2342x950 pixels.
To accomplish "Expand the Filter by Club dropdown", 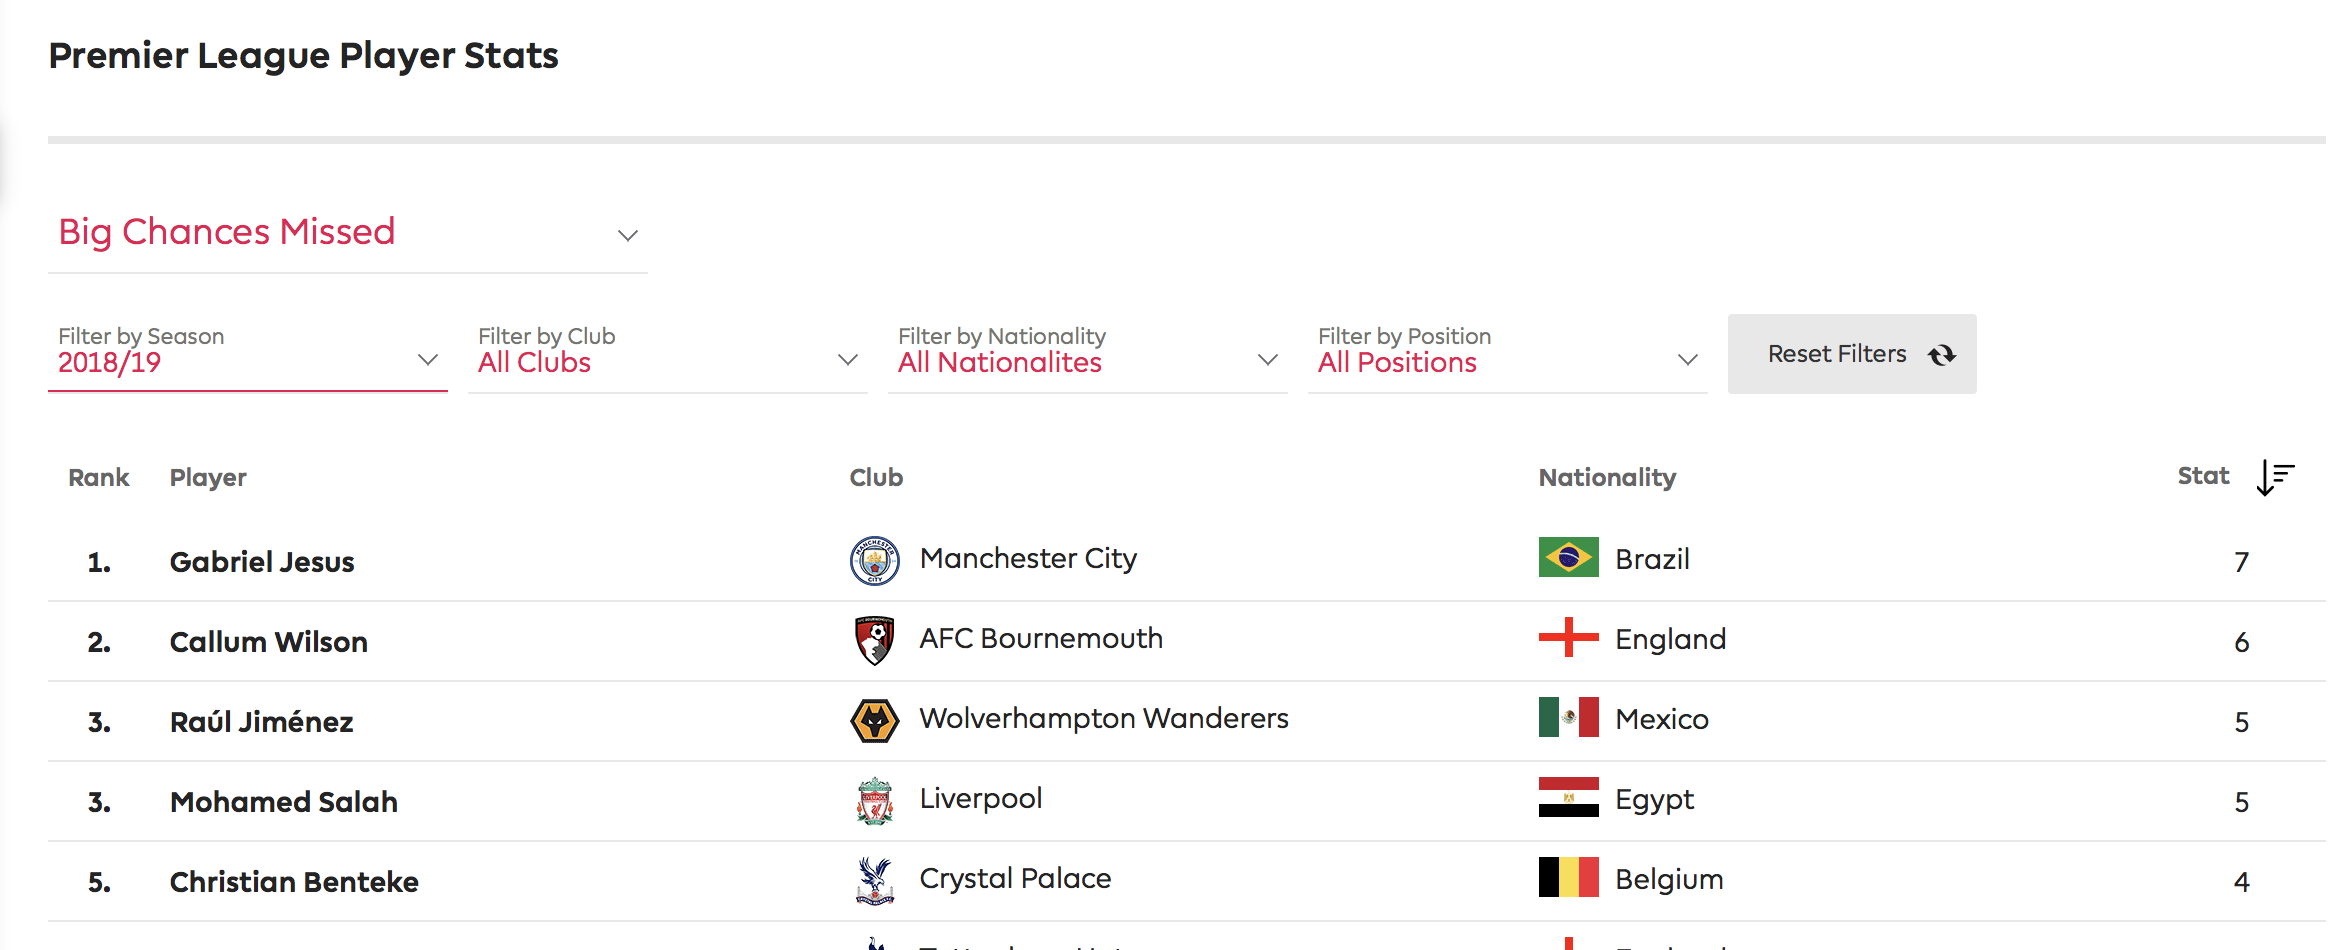I will click(x=668, y=353).
